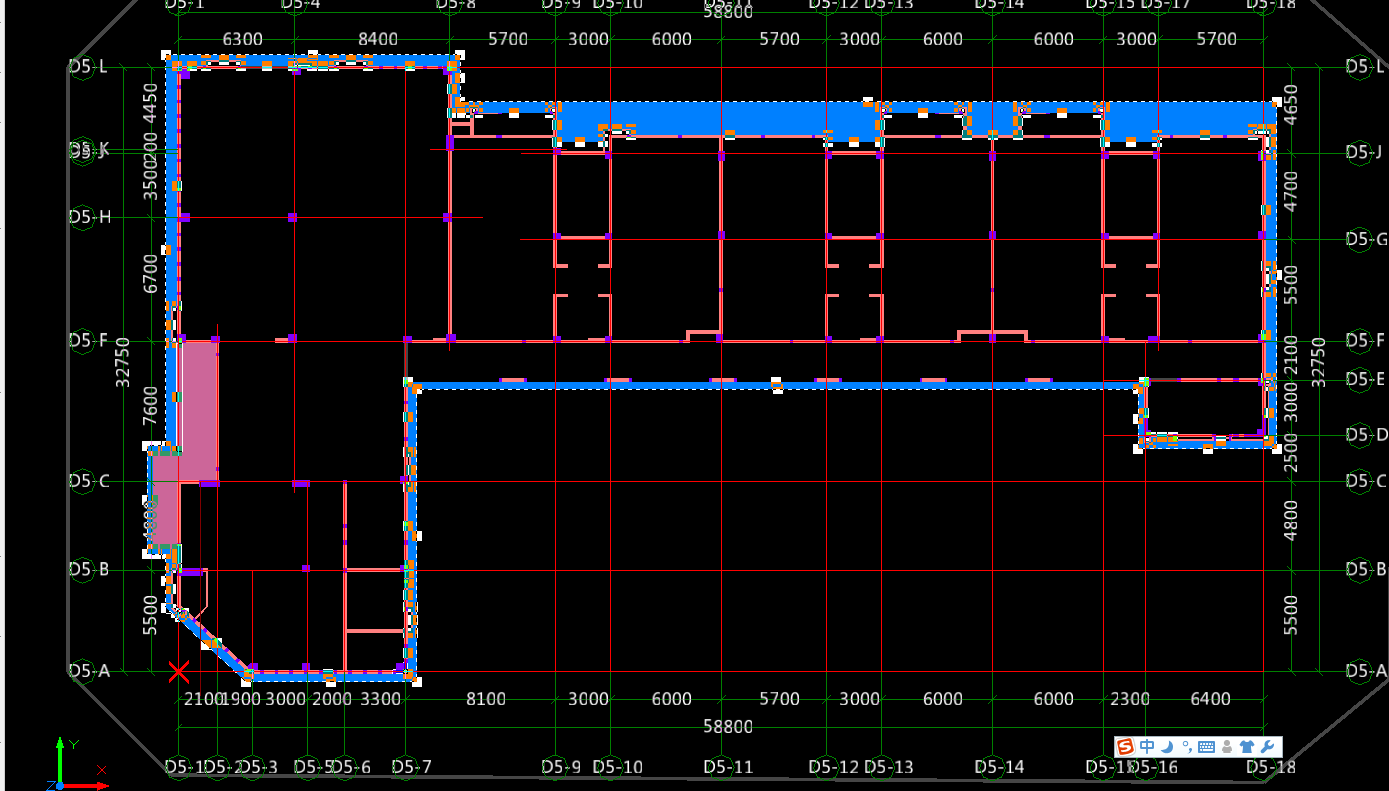
Task: Toggle punctuation mode icon in IME bar
Action: 1186,746
